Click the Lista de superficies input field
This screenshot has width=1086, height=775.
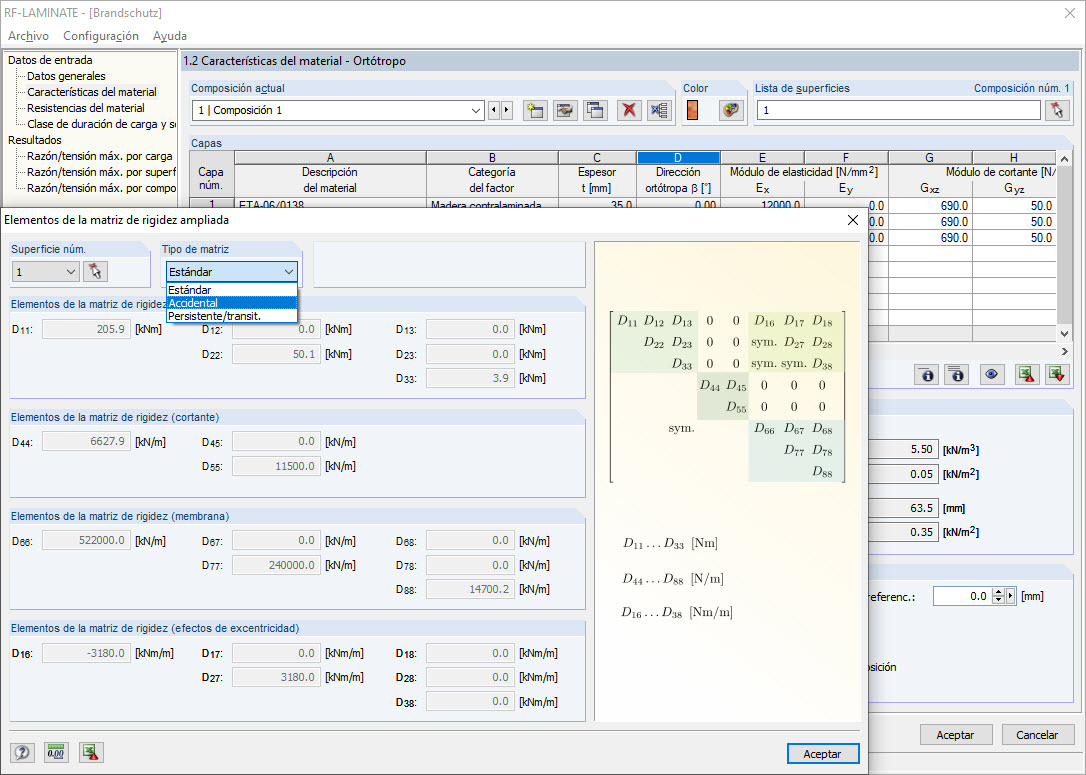click(x=898, y=110)
